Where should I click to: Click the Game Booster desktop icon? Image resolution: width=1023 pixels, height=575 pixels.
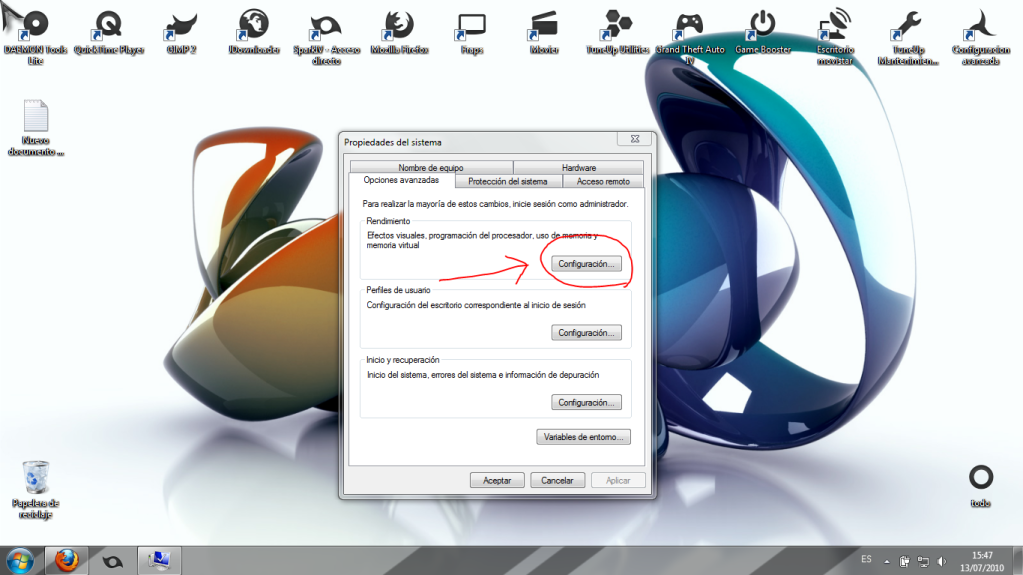point(763,27)
